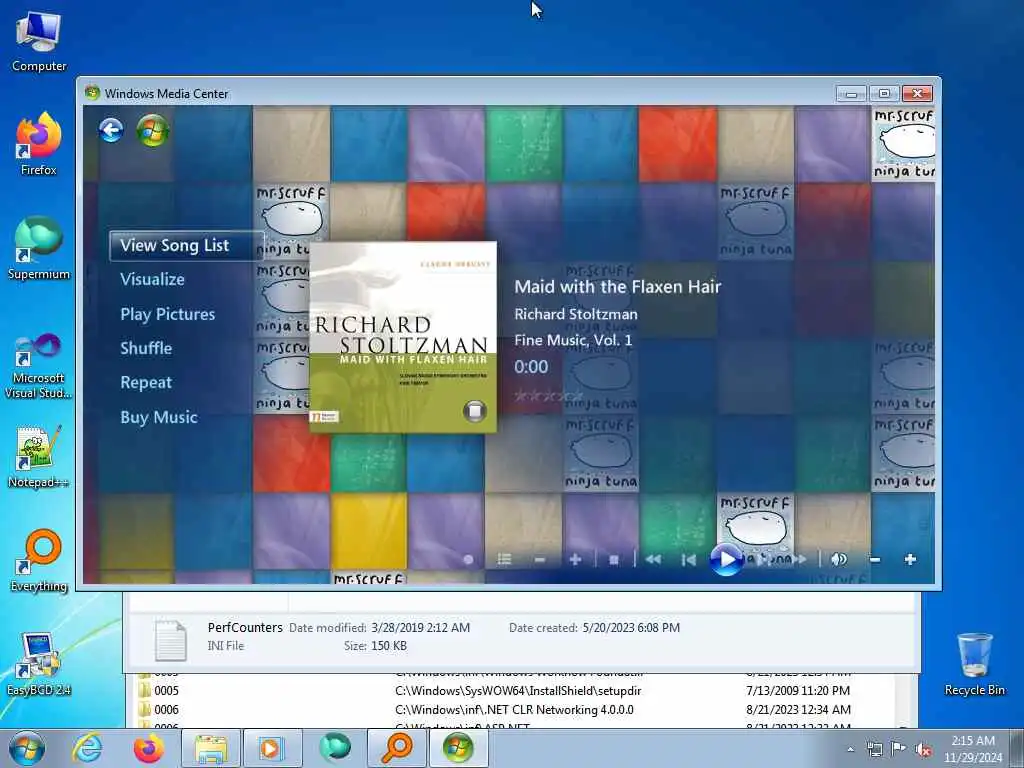Maximize the Windows Media Center window
This screenshot has height=768, width=1024.
point(884,94)
